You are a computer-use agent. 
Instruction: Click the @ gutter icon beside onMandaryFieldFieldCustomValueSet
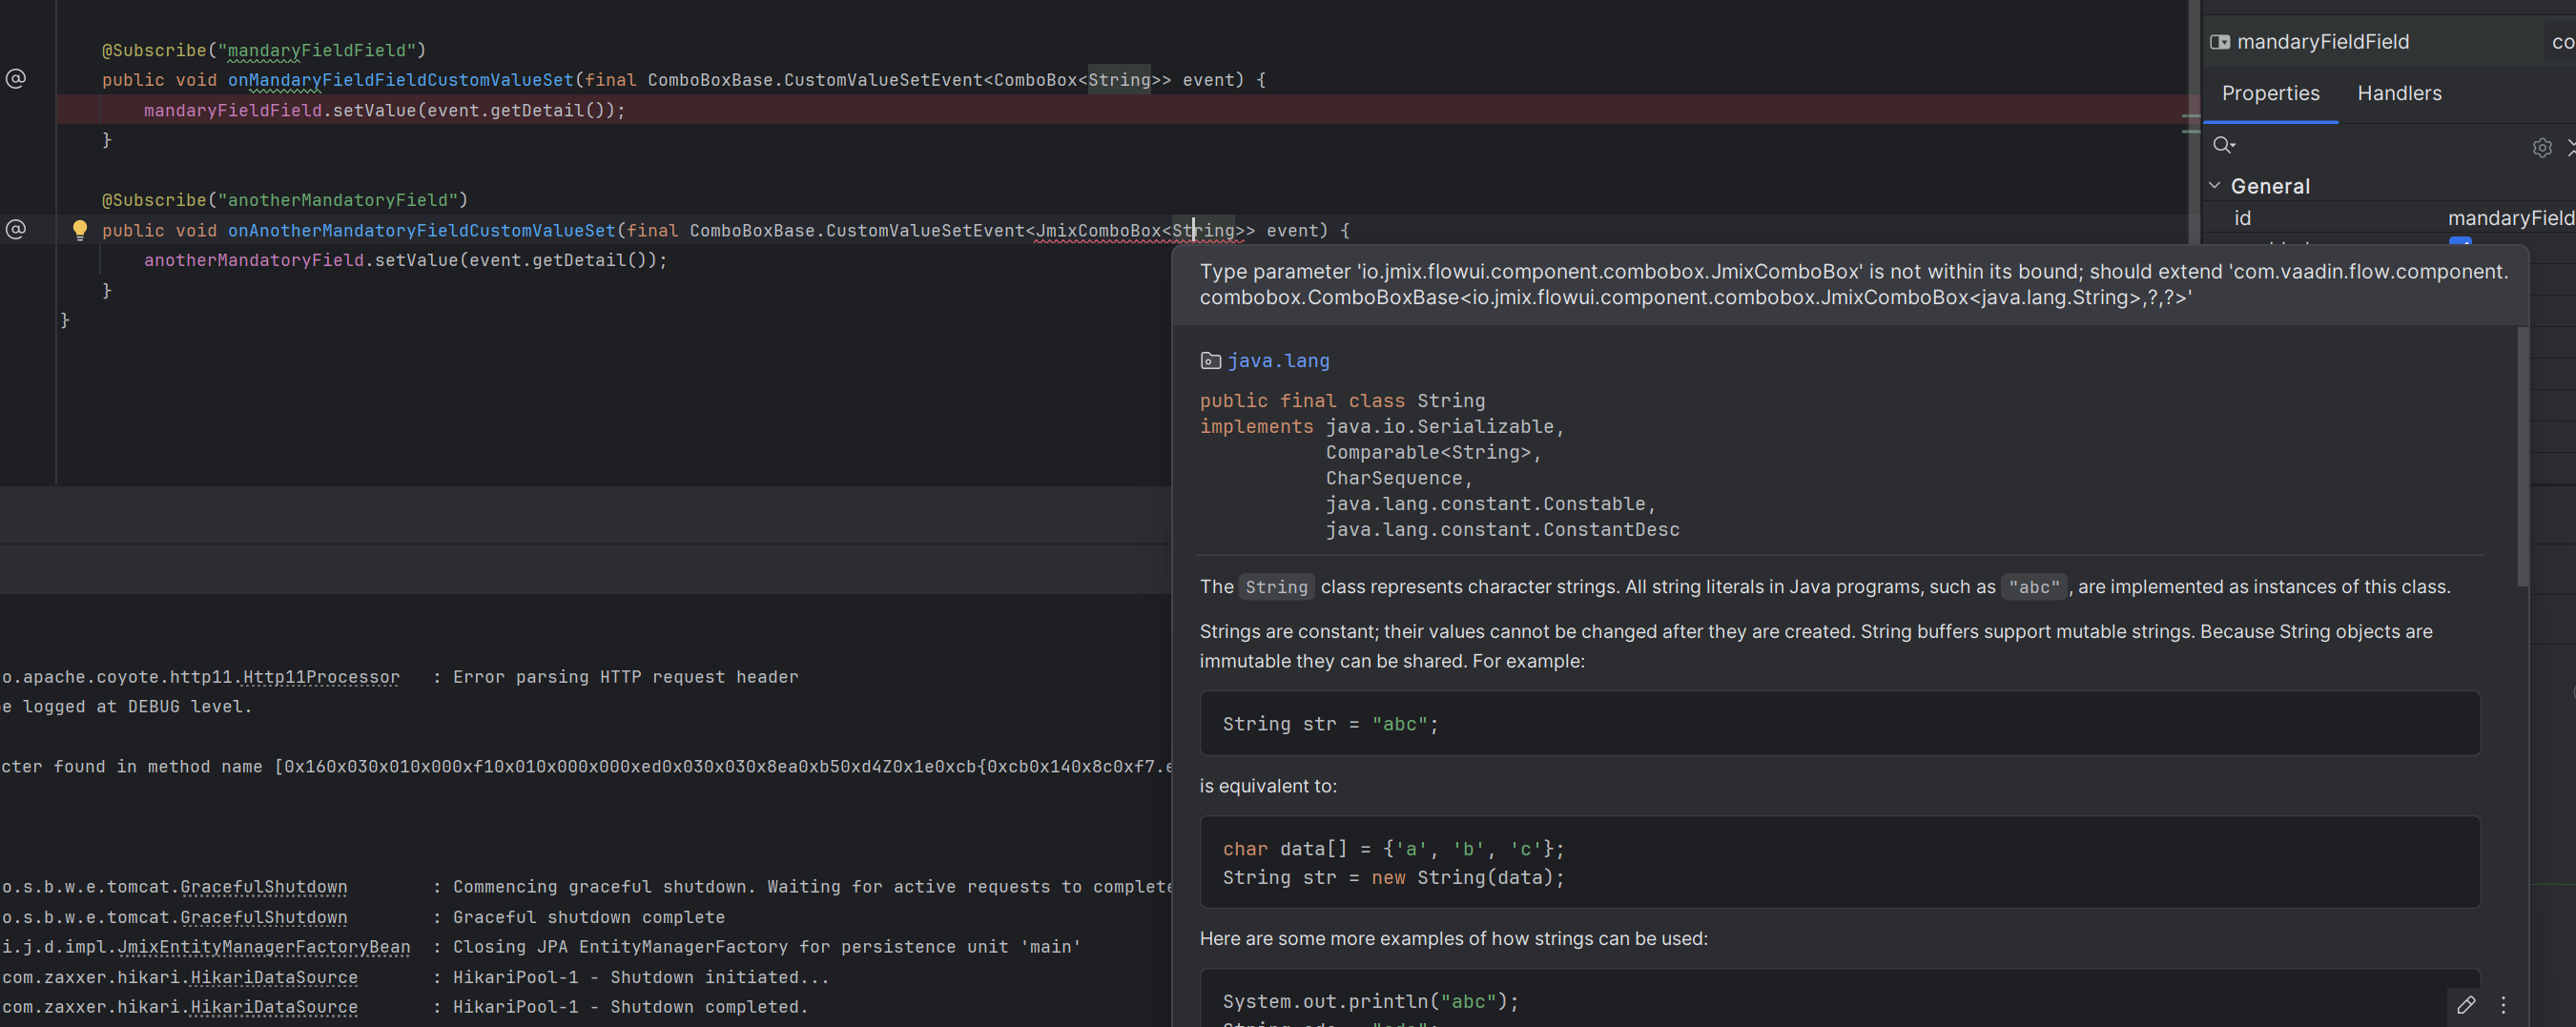16,79
